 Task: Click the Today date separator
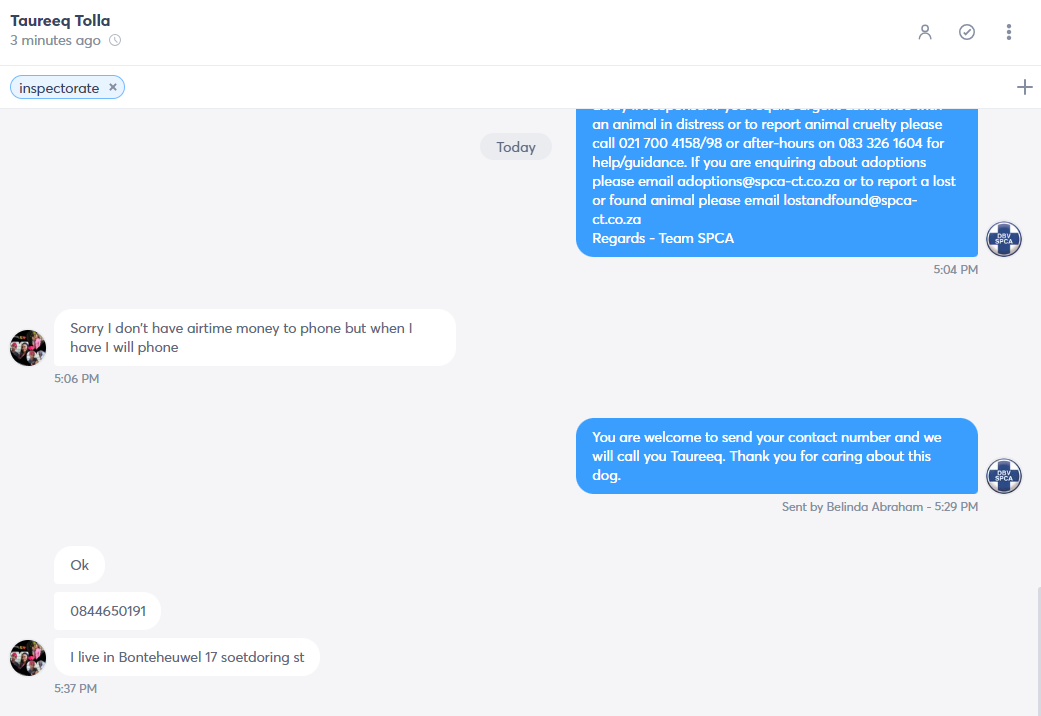click(516, 147)
